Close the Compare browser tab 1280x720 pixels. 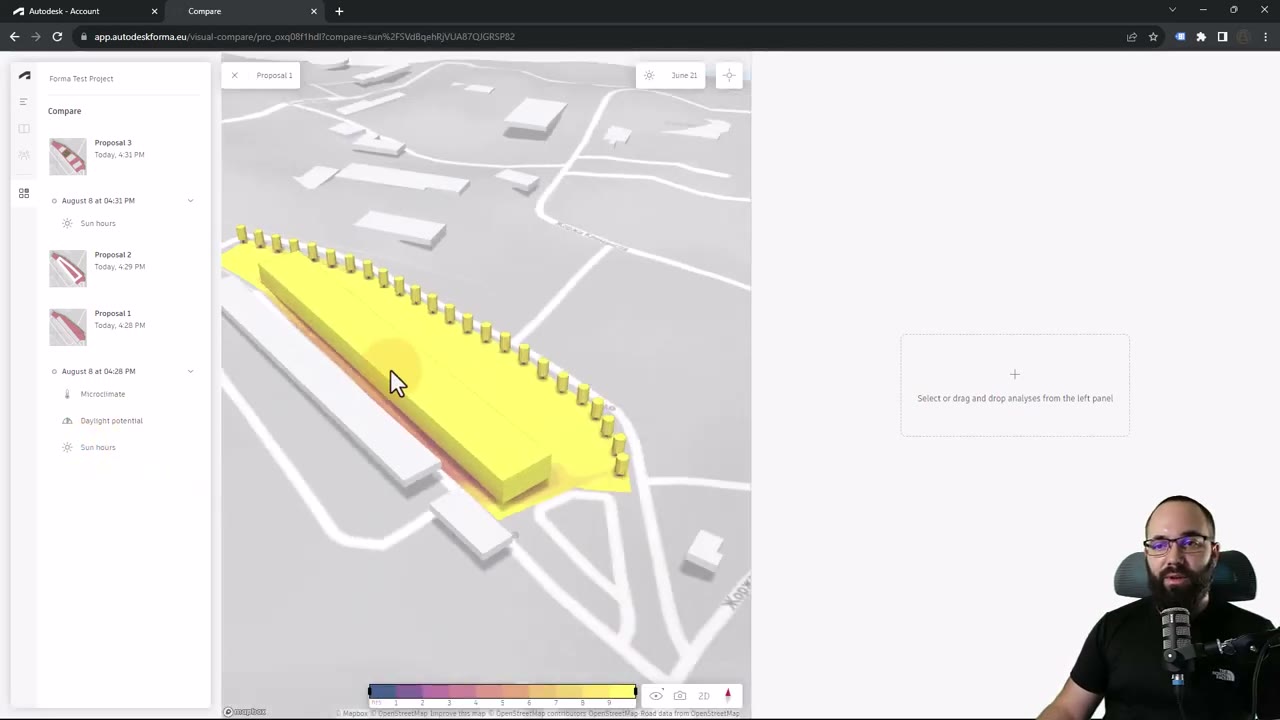pos(314,11)
